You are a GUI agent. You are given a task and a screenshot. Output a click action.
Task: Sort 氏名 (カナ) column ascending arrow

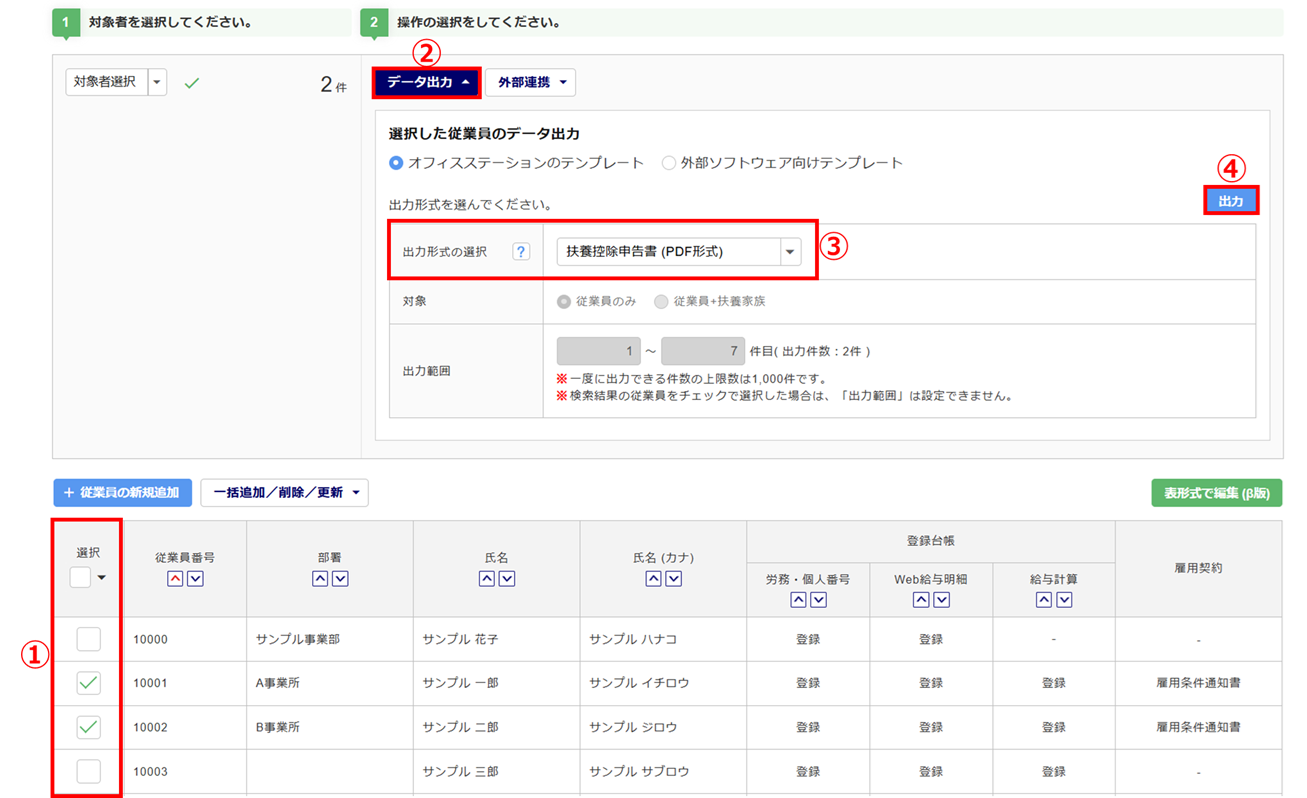(653, 579)
